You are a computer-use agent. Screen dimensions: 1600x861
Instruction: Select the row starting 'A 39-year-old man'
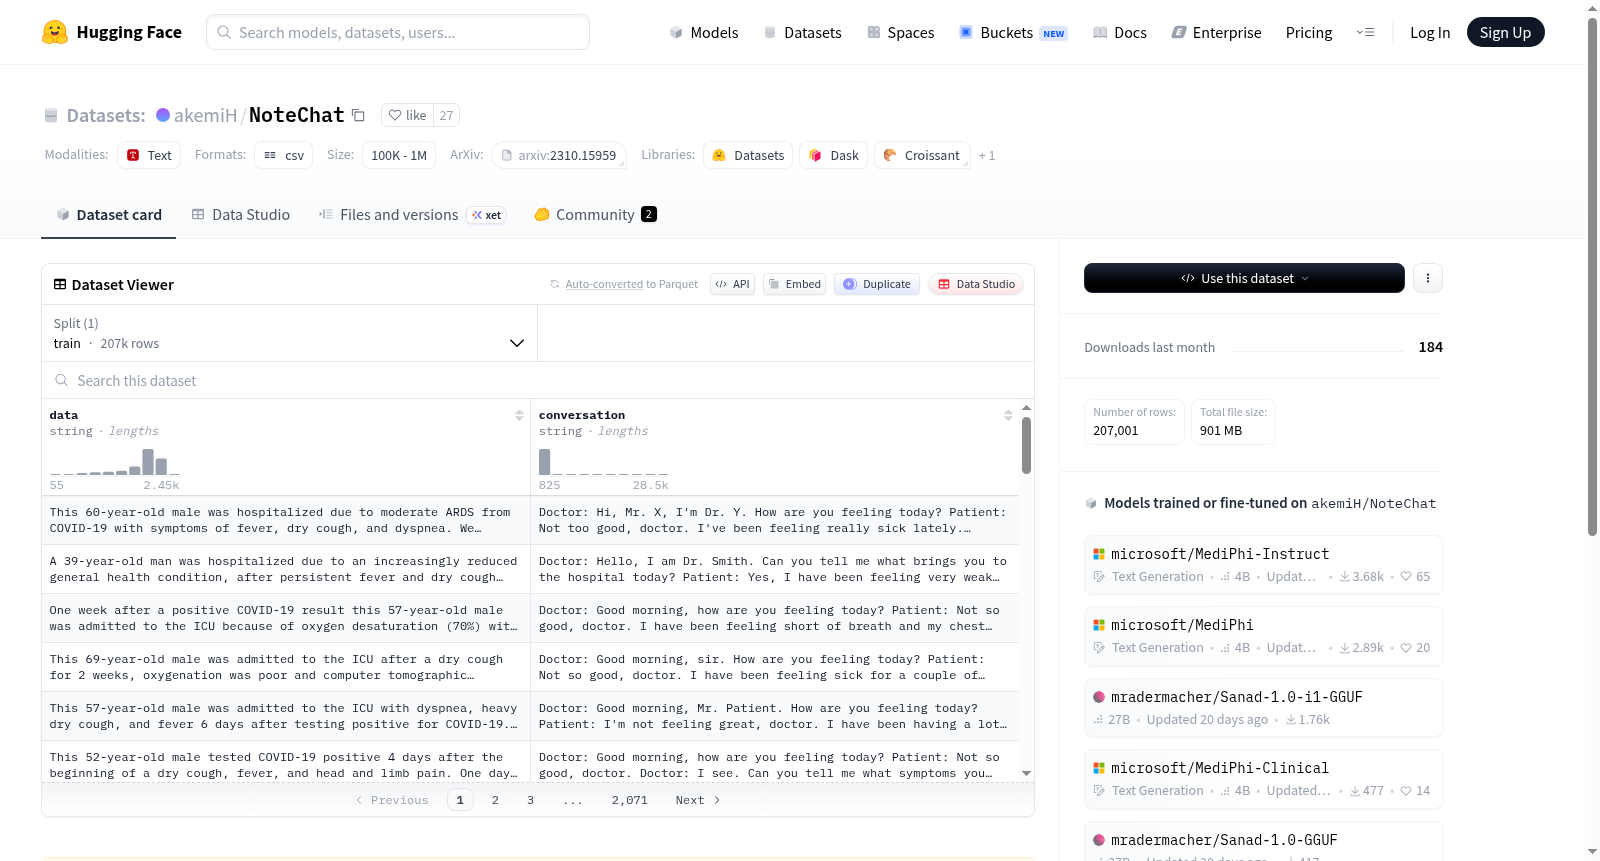(x=530, y=569)
